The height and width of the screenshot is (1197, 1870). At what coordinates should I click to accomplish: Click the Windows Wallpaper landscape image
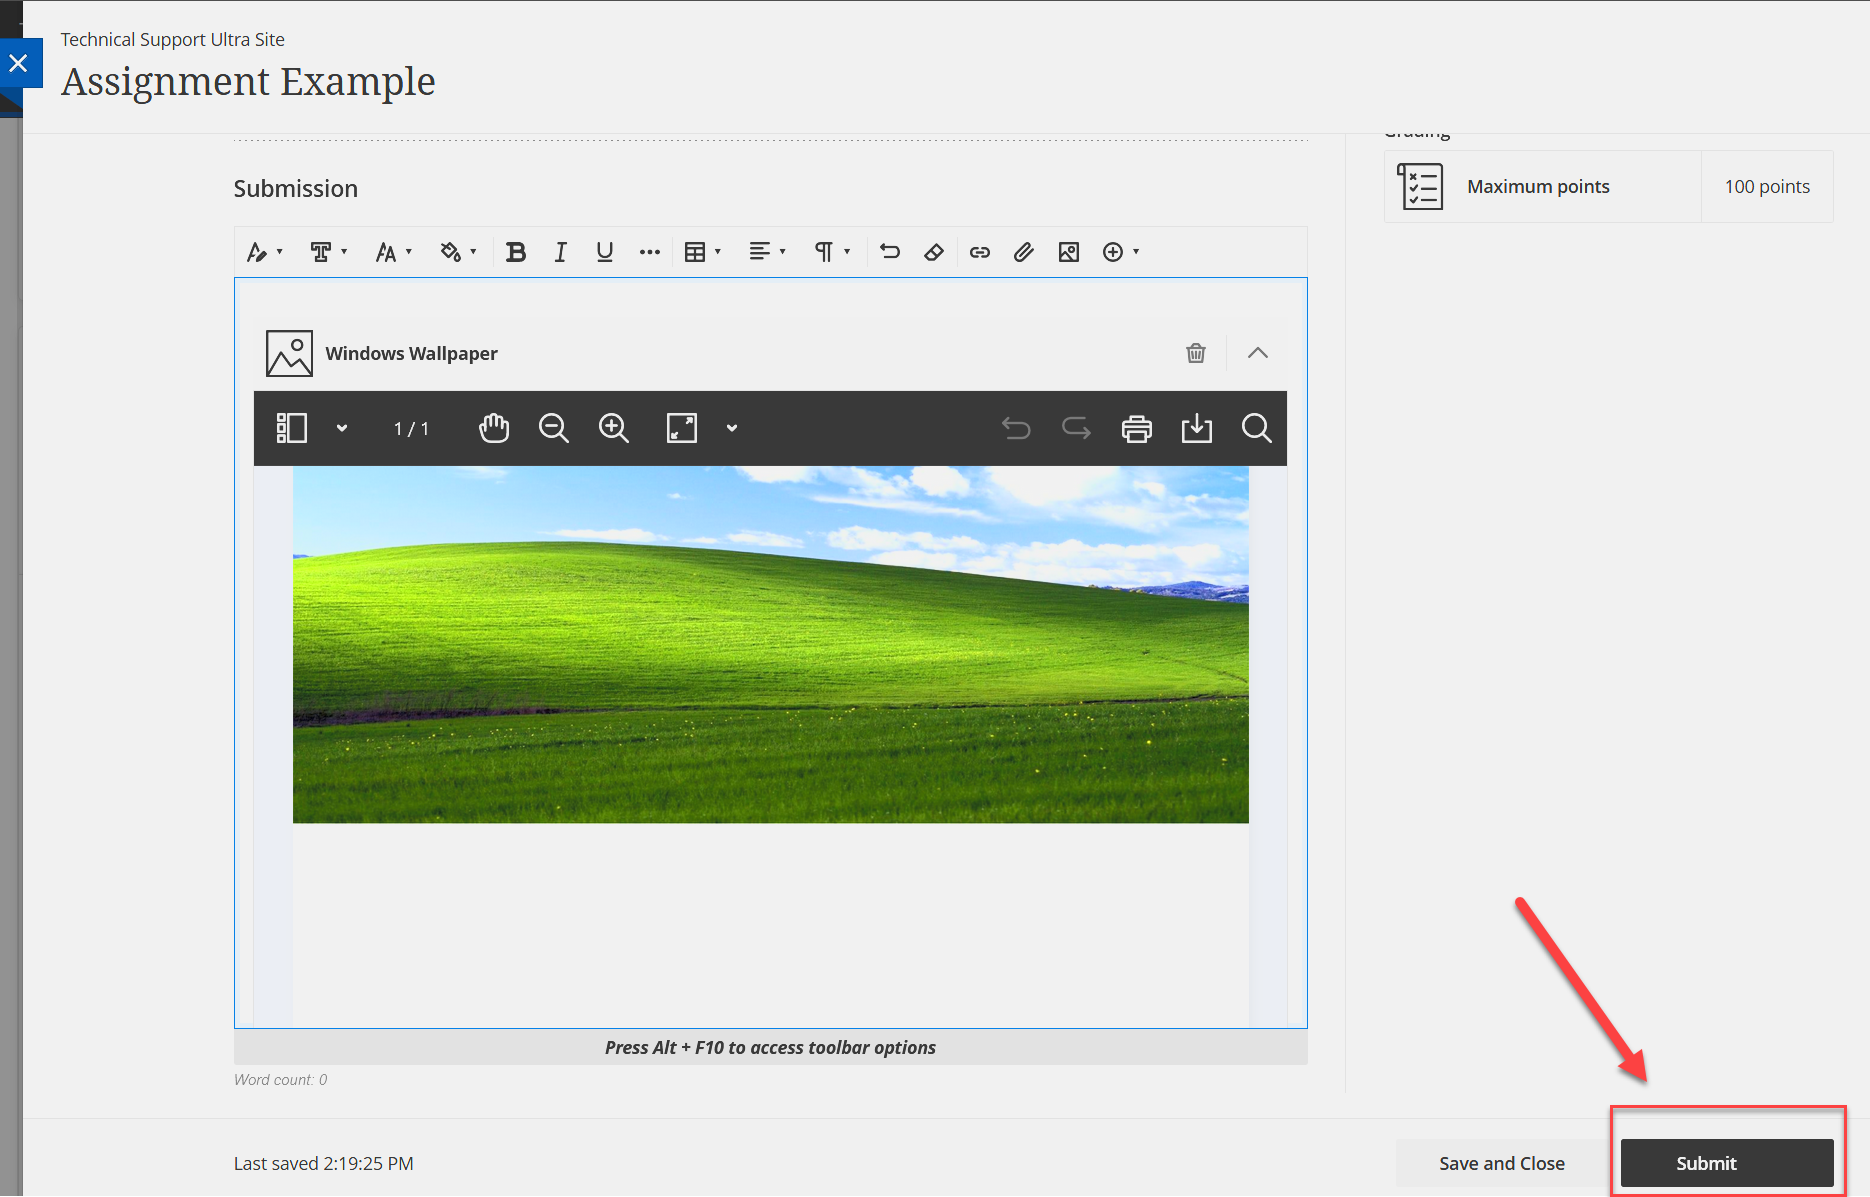coord(770,645)
